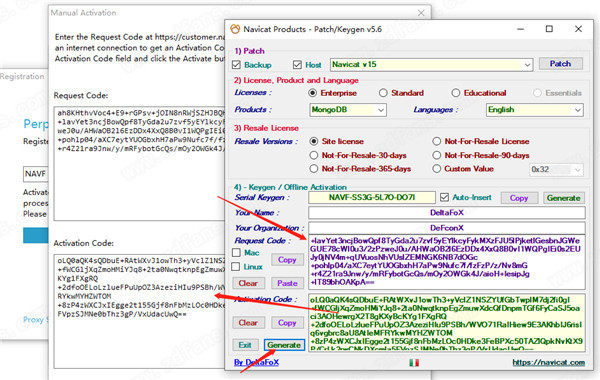Click the Exit button
The width and height of the screenshot is (600, 380).
tap(245, 345)
